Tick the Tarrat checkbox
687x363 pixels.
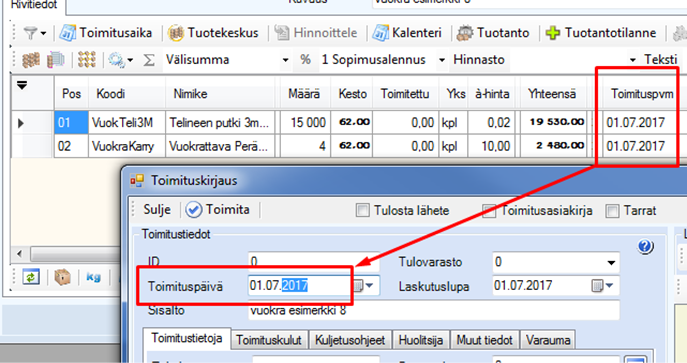[612, 211]
